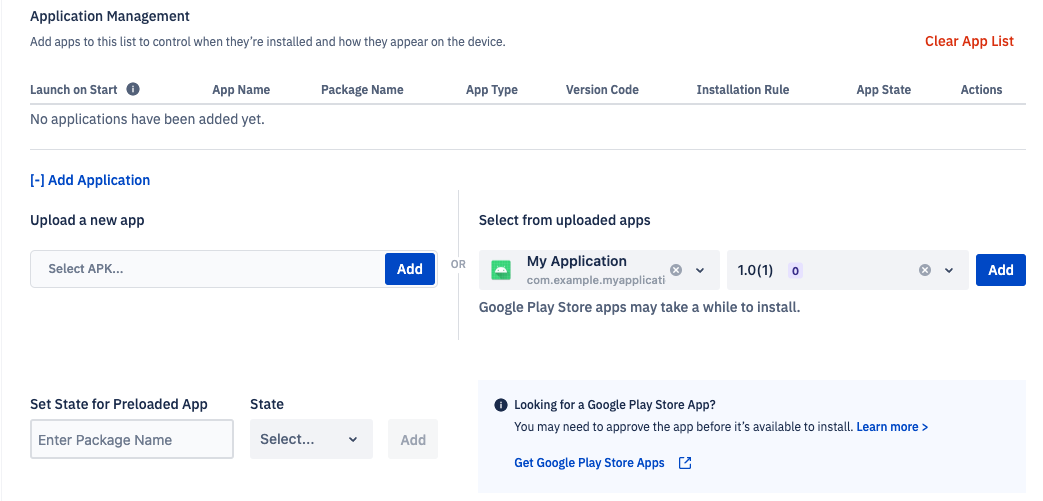
Task: Collapse the Add Application section
Action: point(90,180)
